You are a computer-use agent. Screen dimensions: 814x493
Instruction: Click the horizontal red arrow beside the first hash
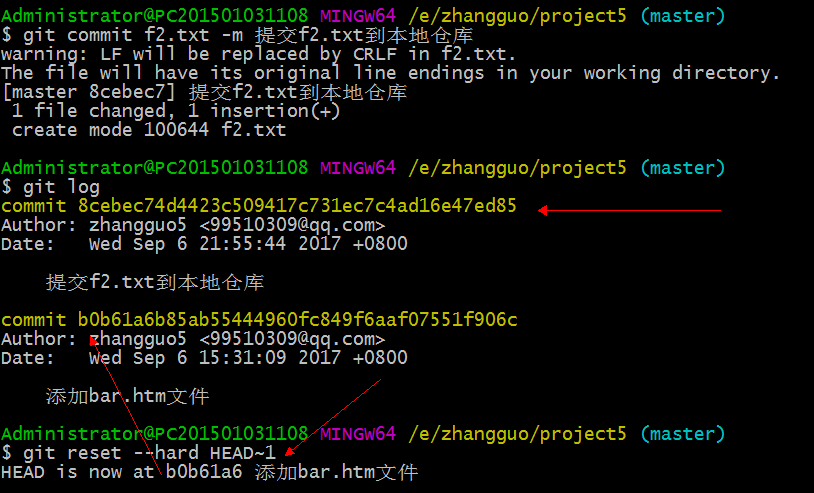[630, 210]
